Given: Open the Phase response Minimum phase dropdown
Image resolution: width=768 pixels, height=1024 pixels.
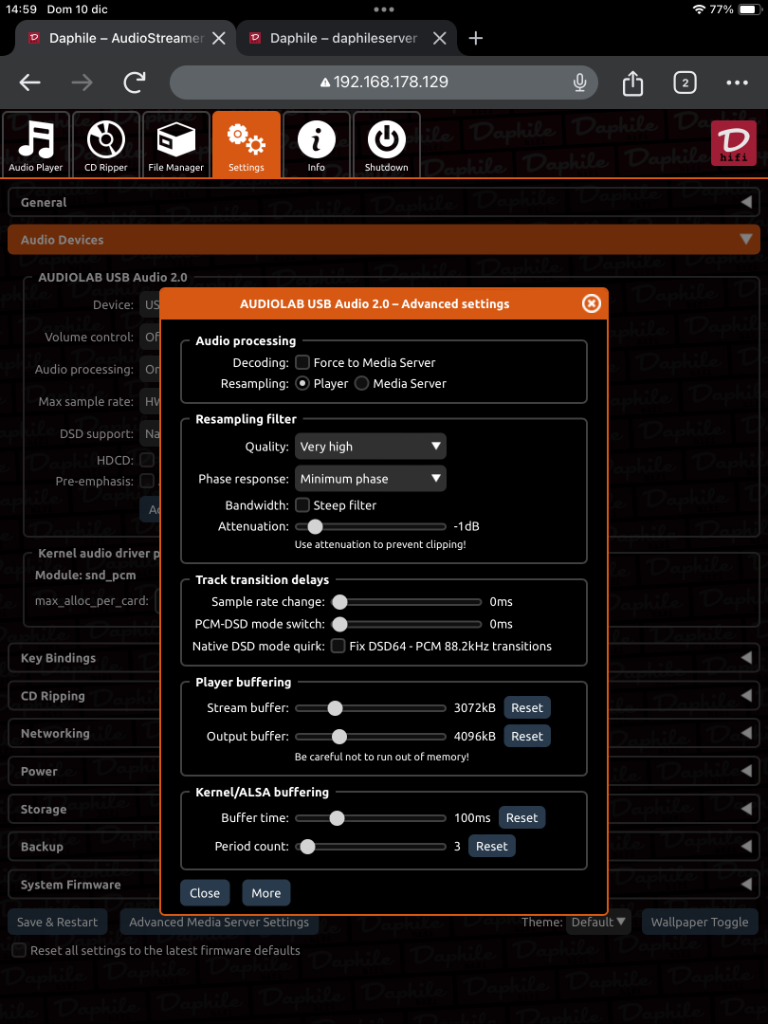Looking at the screenshot, I should pyautogui.click(x=370, y=479).
